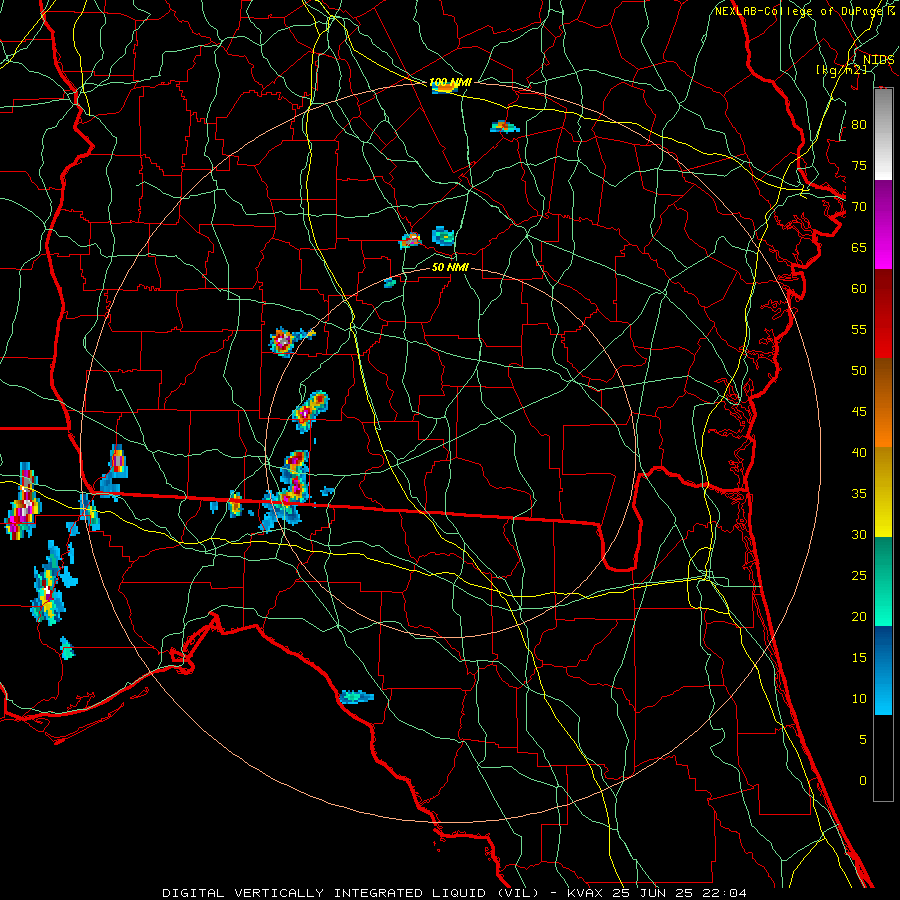Viewport: 900px width, 900px height.
Task: Click the 50 value on the color scale
Action: tap(859, 370)
